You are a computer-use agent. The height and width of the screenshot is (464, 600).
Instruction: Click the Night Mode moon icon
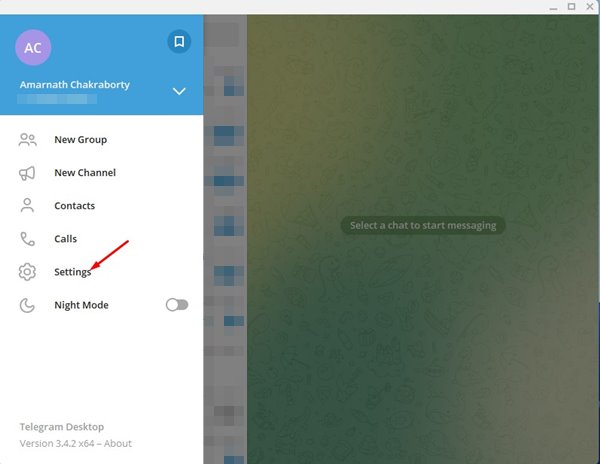(27, 305)
